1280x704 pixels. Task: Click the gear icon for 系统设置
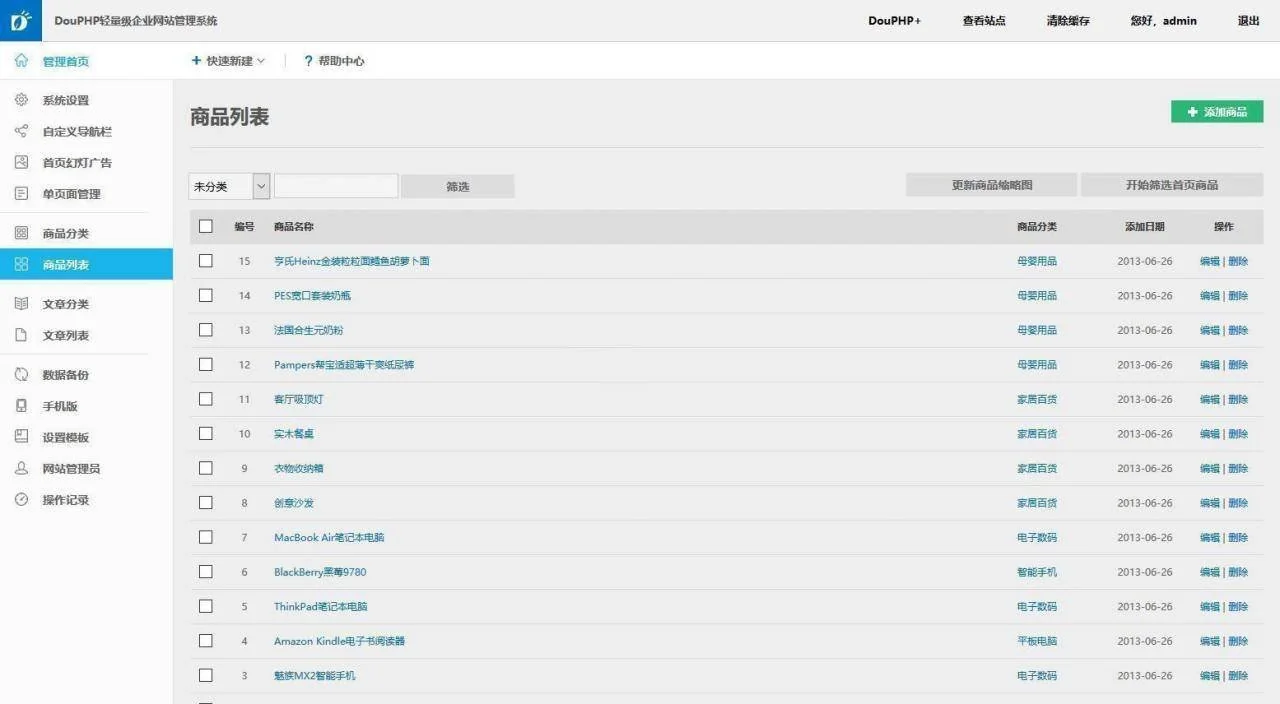pyautogui.click(x=21, y=100)
